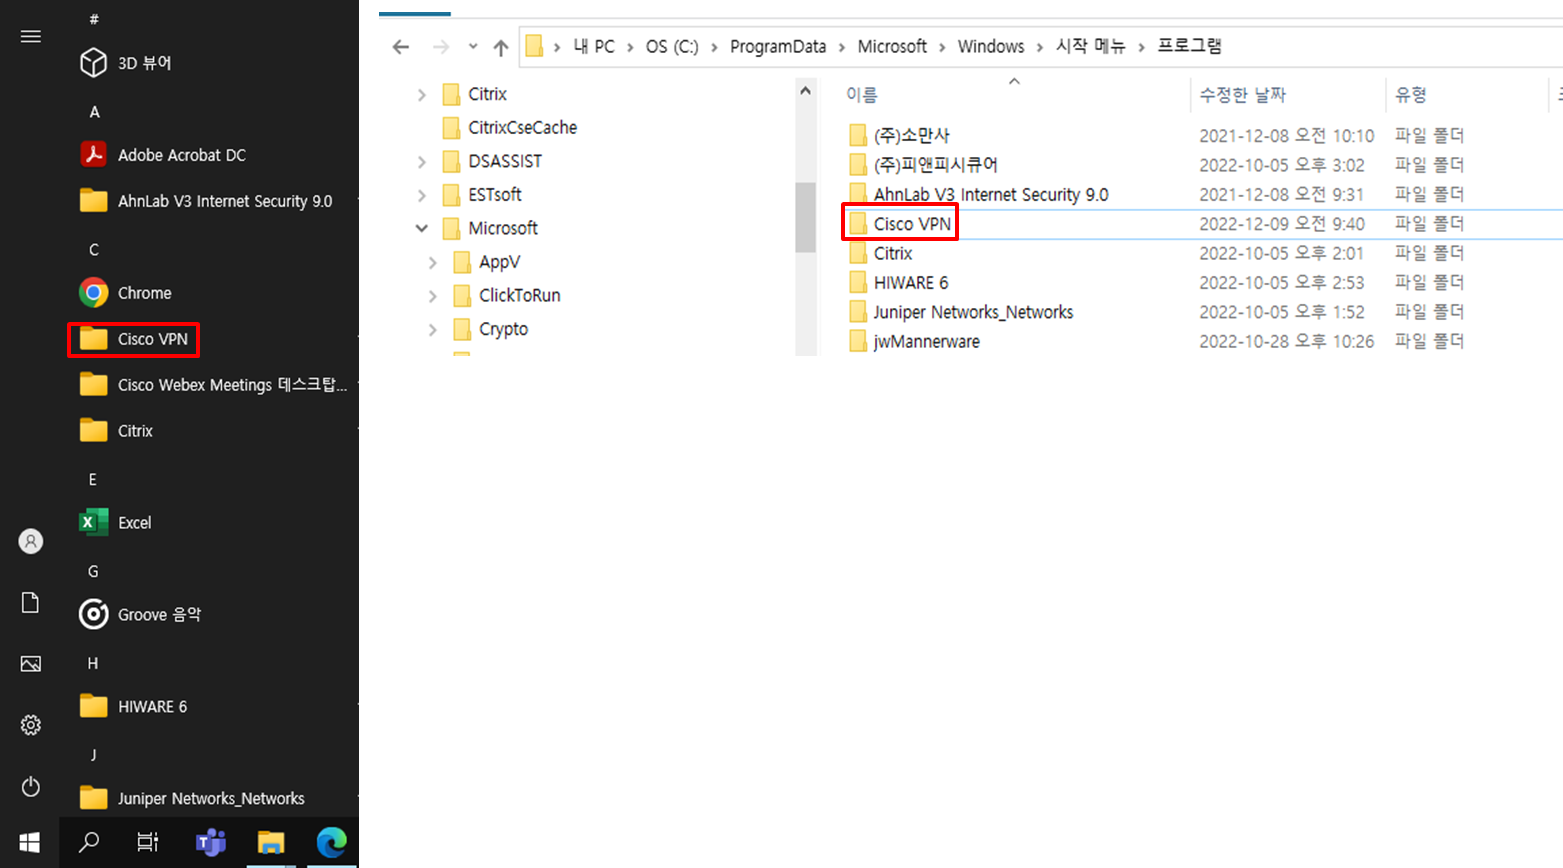Click the Power icon in Start sidebar
Viewport: 1563px width, 868px height.
[31, 787]
